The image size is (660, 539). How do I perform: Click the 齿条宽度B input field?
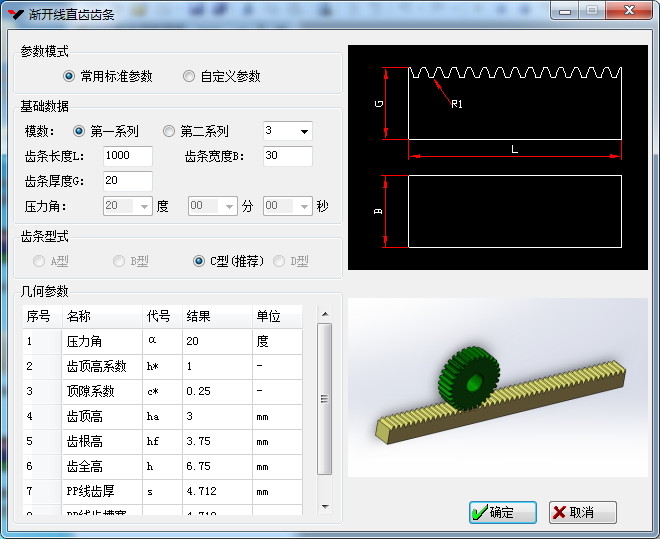click(x=287, y=156)
